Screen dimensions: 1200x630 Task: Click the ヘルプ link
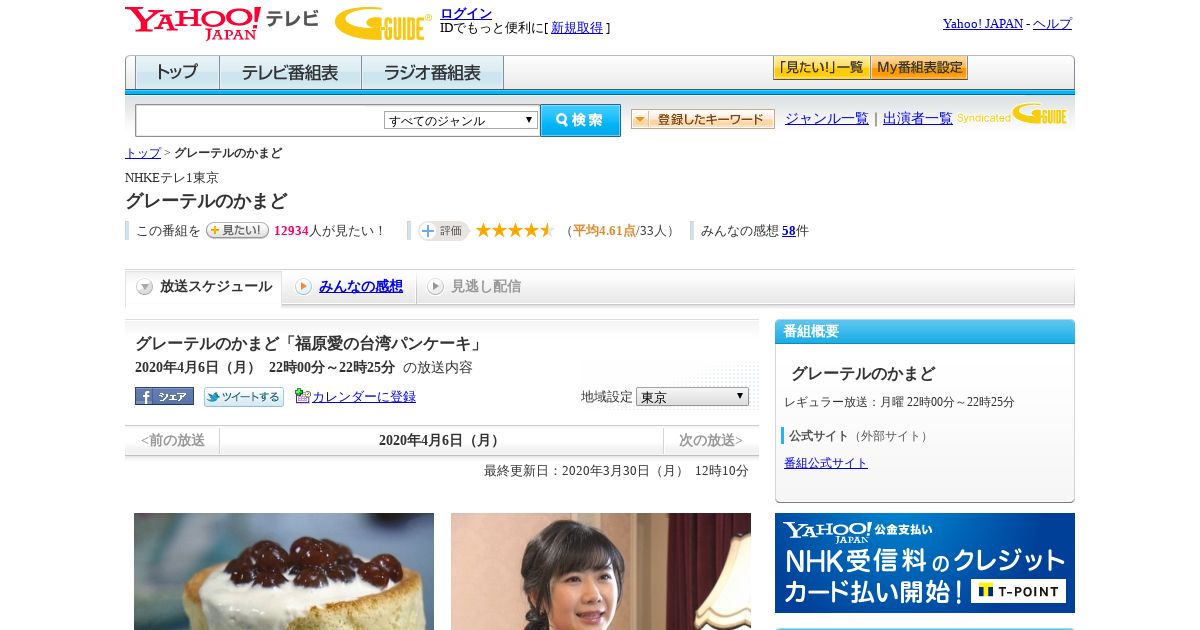1052,23
